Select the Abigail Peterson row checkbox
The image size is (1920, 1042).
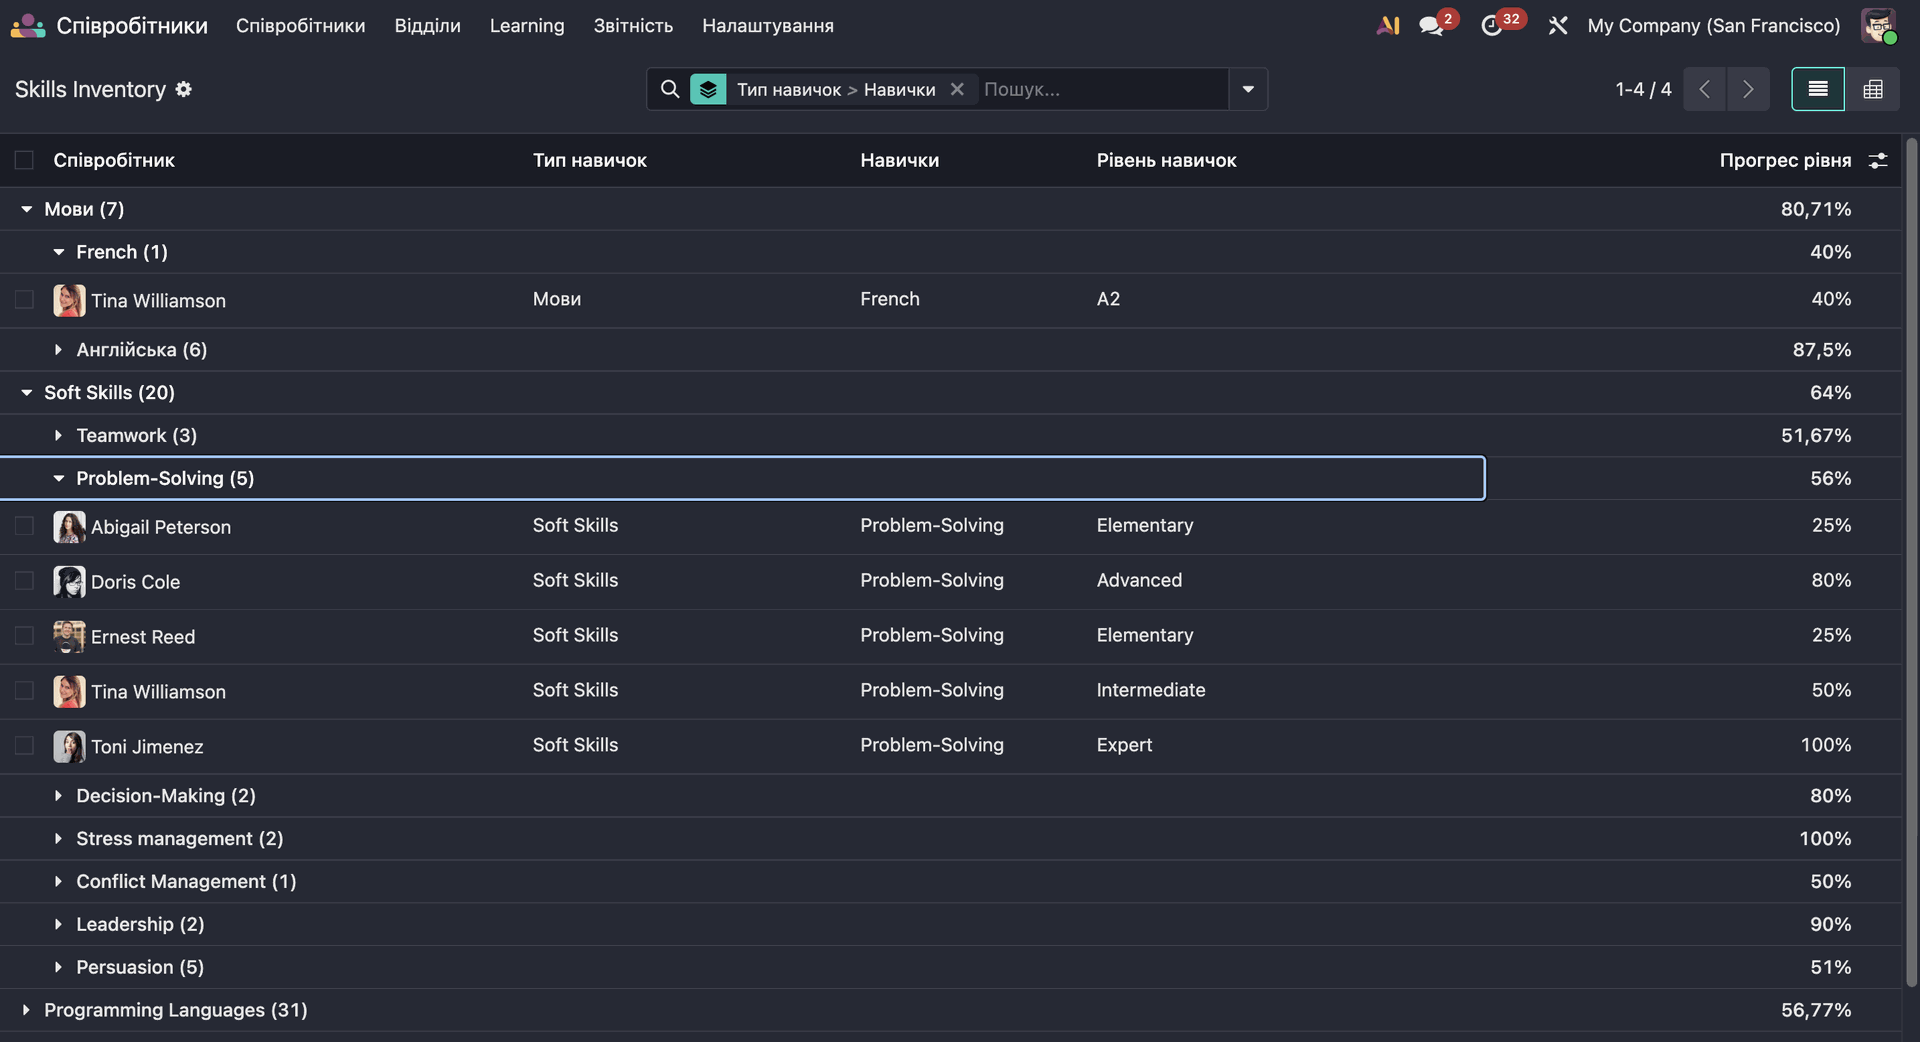pos(24,526)
